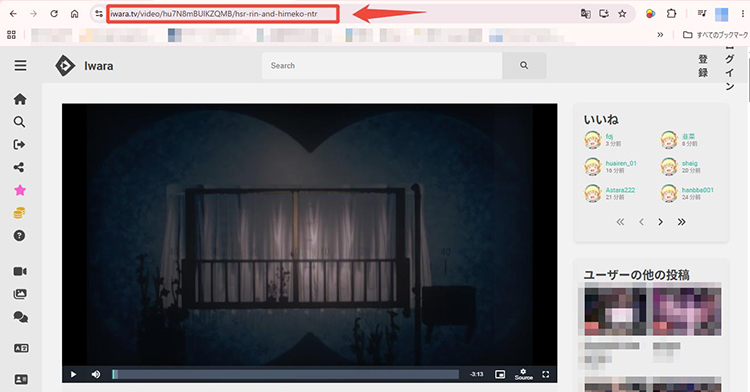
Task: Select the iwara.tv URL in the address bar
Action: (x=214, y=14)
